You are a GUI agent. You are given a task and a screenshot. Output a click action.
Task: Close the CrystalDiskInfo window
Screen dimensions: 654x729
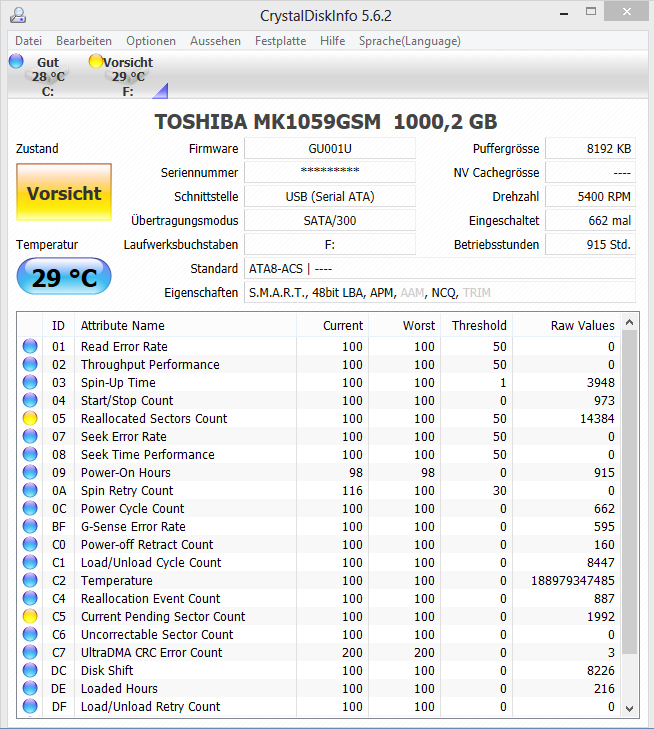[627, 12]
